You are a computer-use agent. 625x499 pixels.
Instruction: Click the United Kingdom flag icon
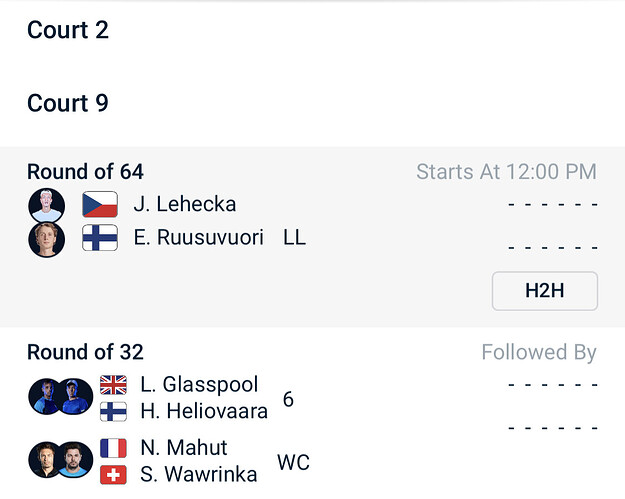(113, 385)
